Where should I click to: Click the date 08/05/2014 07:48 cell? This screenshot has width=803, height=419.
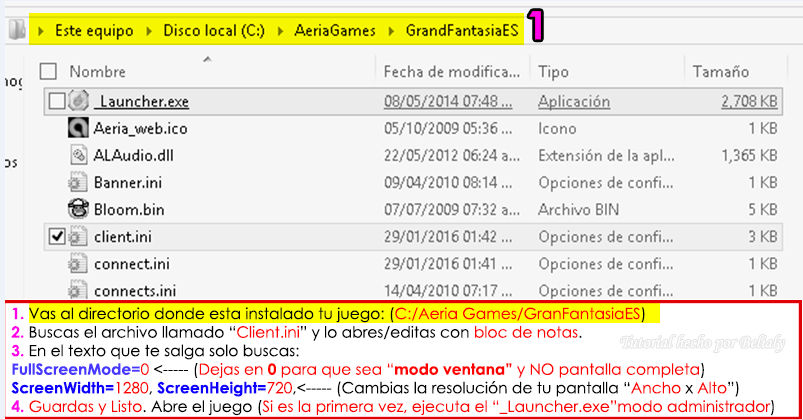click(x=448, y=101)
